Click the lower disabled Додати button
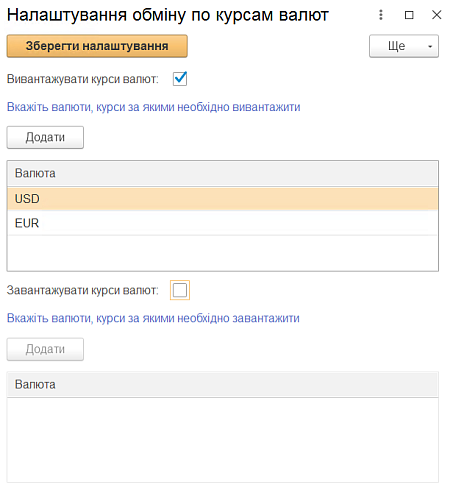Screen dimensions: 453x490 (x=45, y=349)
